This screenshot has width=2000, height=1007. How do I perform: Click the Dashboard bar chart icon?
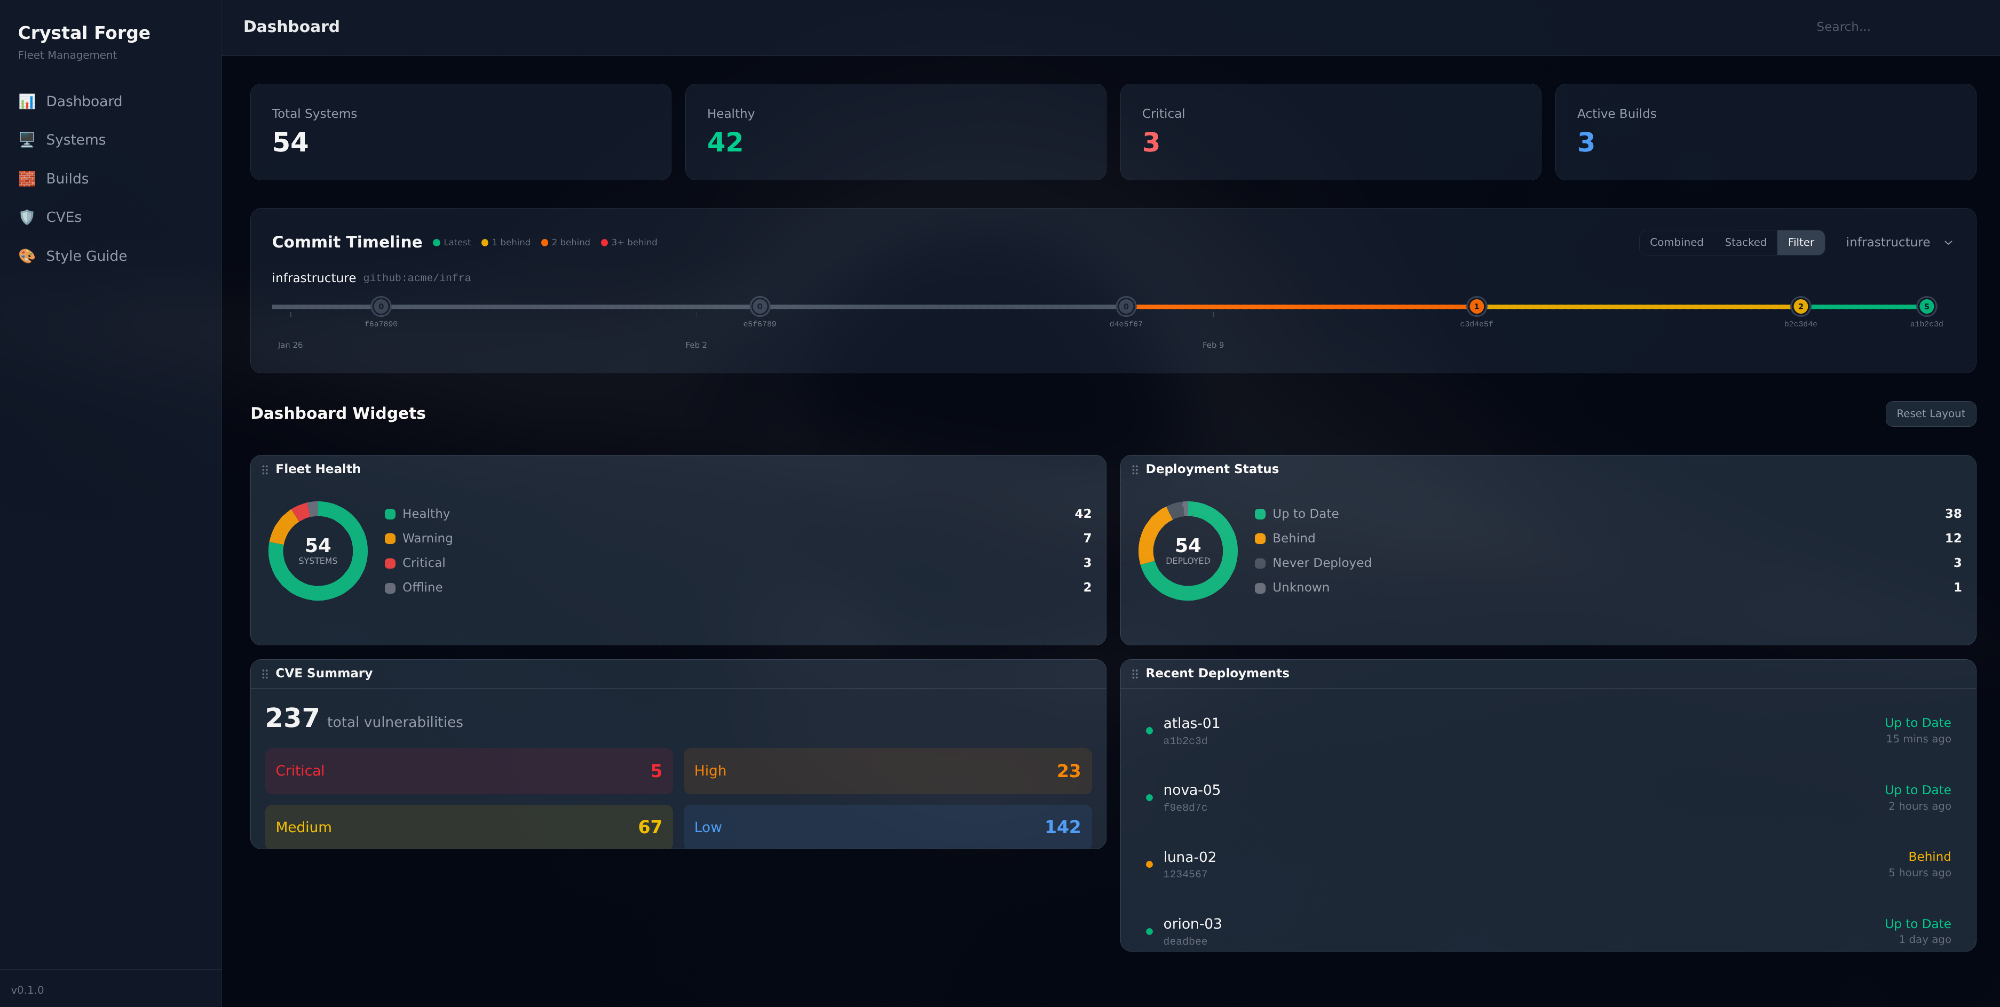(27, 101)
